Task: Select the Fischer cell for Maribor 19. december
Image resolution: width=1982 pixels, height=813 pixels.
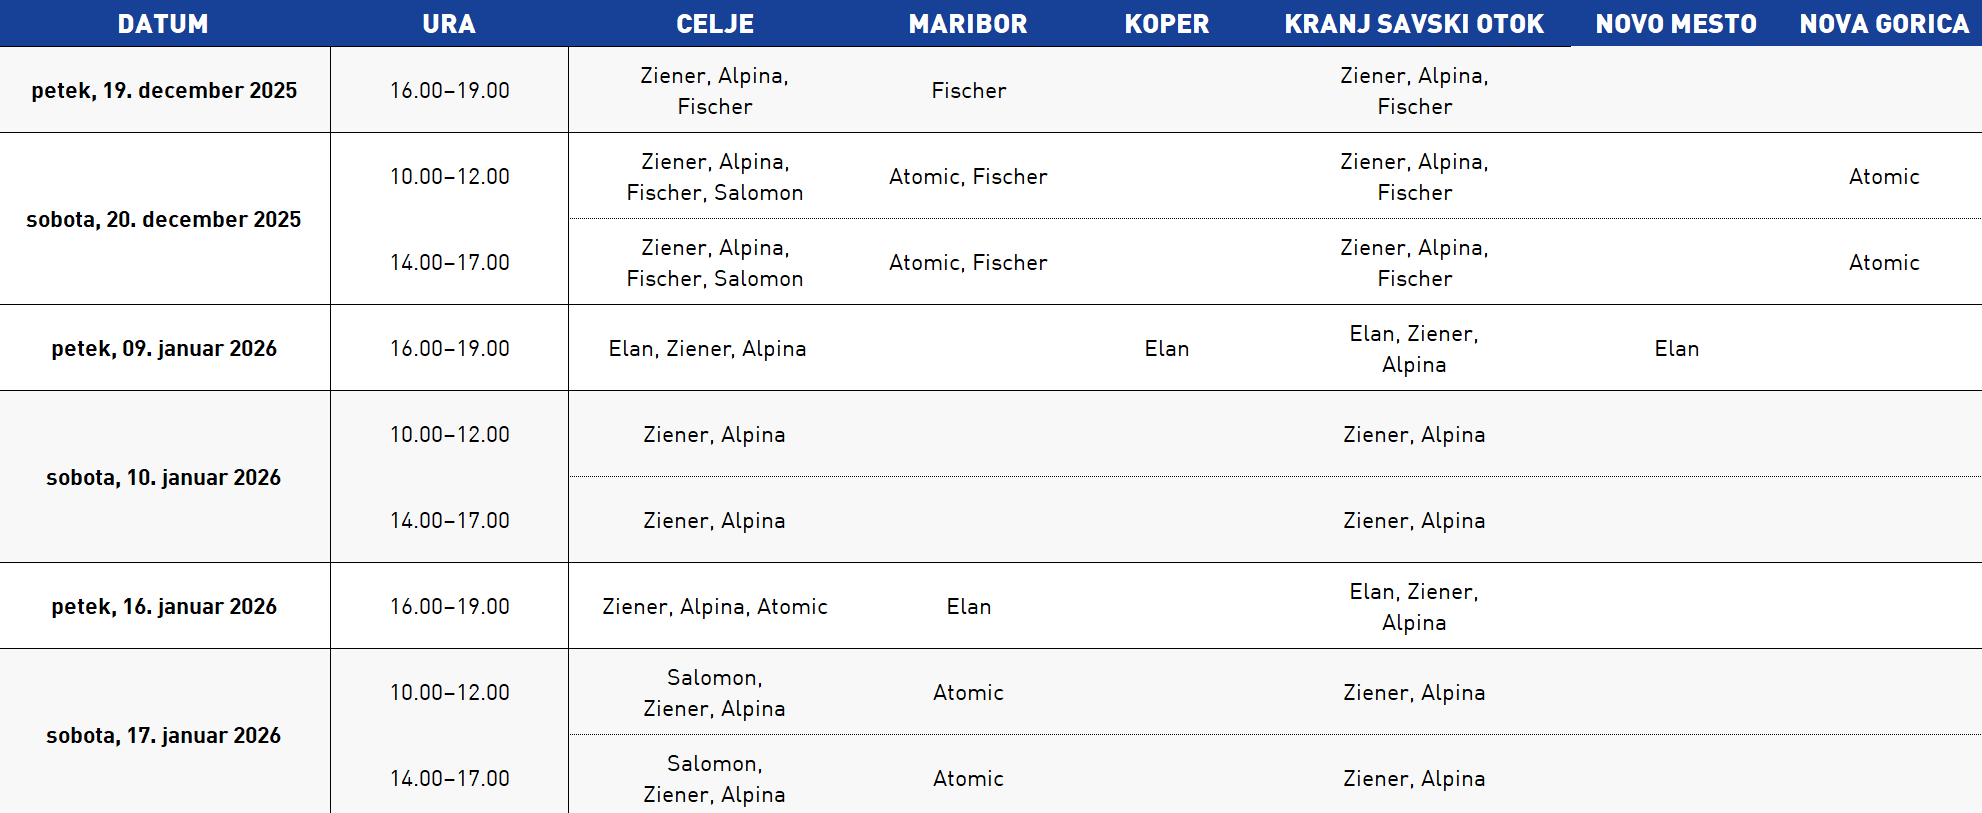Action: (x=968, y=90)
